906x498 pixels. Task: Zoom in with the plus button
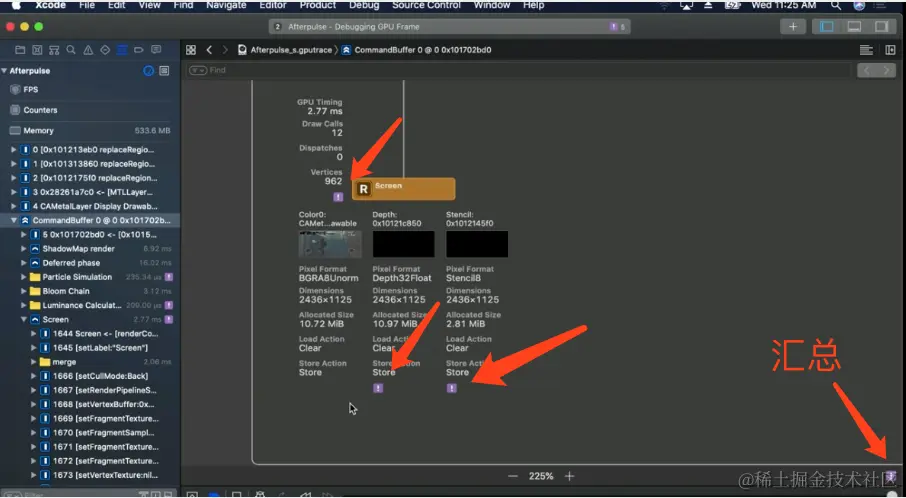click(570, 476)
